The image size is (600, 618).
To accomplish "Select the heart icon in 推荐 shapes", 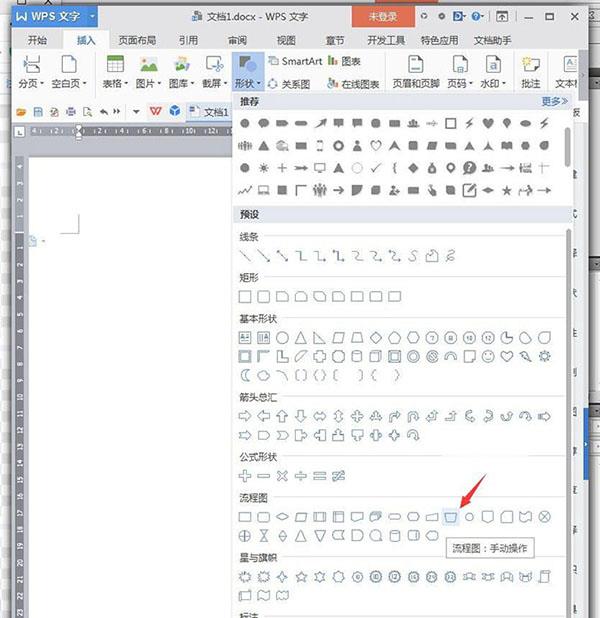I will coord(488,123).
